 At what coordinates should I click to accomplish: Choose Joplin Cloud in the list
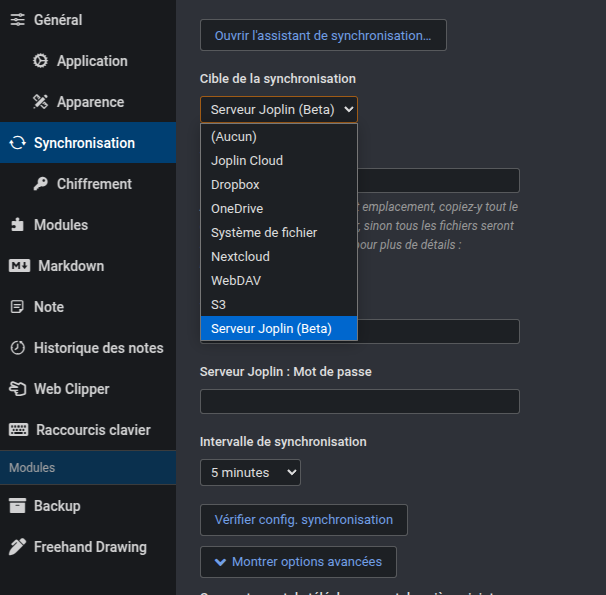[279, 160]
